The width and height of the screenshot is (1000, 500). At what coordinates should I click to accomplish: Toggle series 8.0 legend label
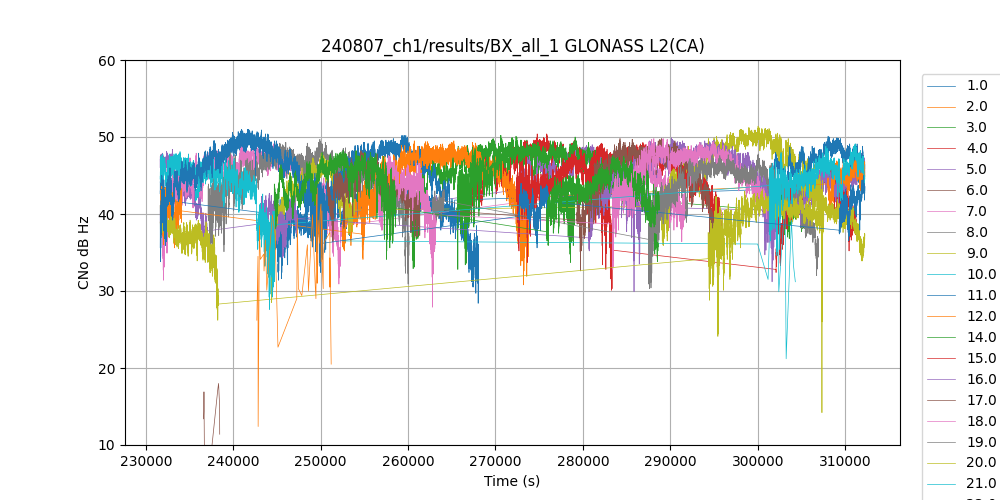click(x=977, y=233)
